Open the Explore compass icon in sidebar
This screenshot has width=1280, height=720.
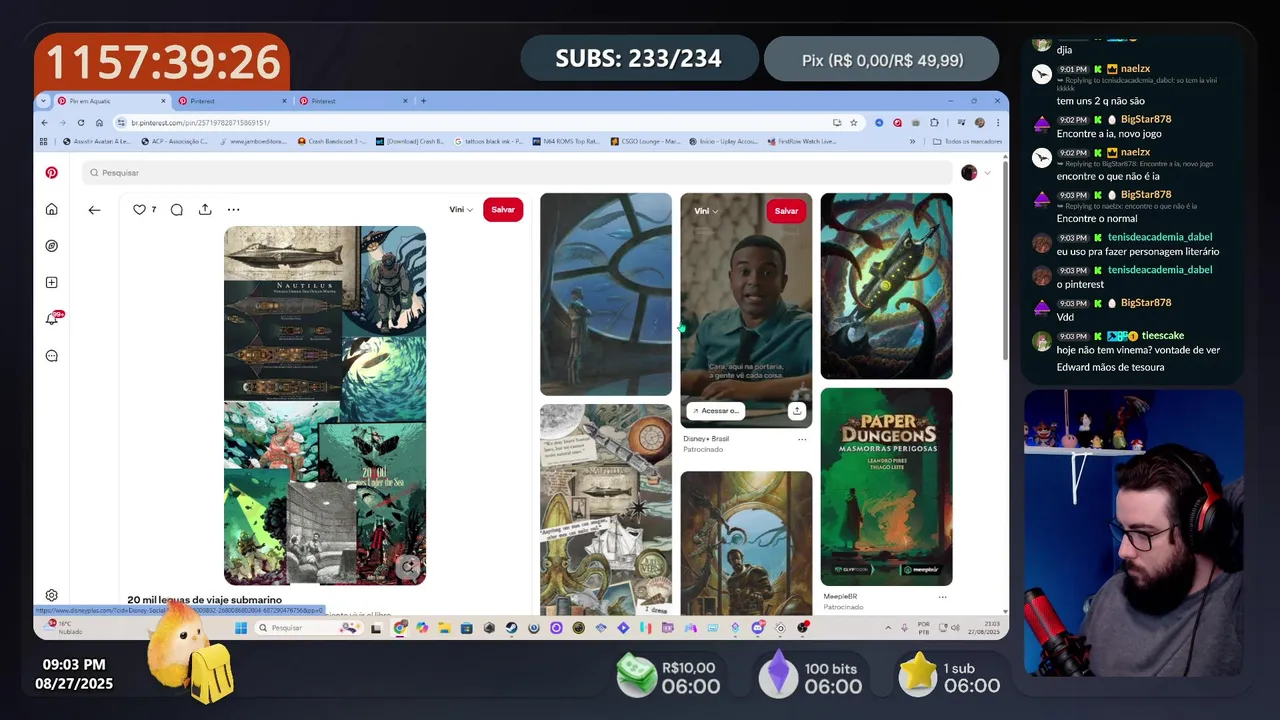pos(52,246)
